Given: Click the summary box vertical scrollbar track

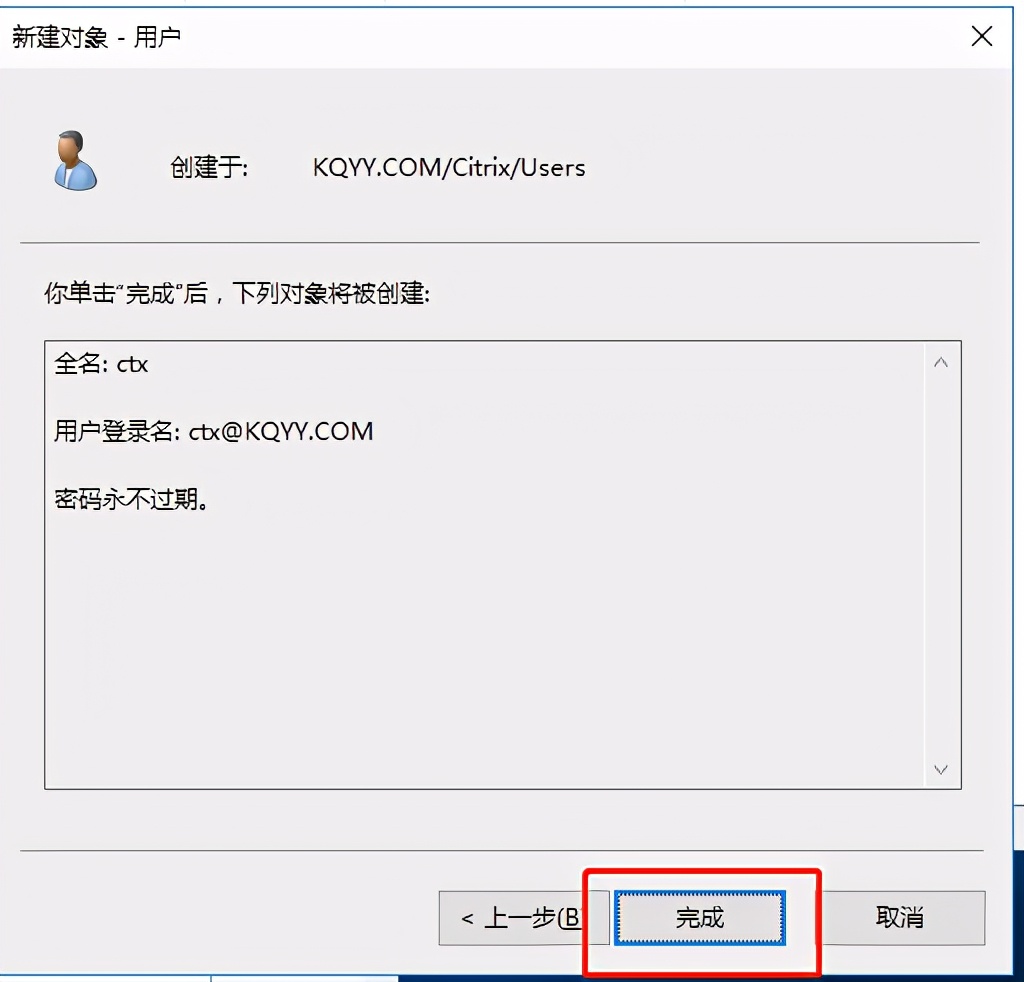Looking at the screenshot, I should point(940,565).
